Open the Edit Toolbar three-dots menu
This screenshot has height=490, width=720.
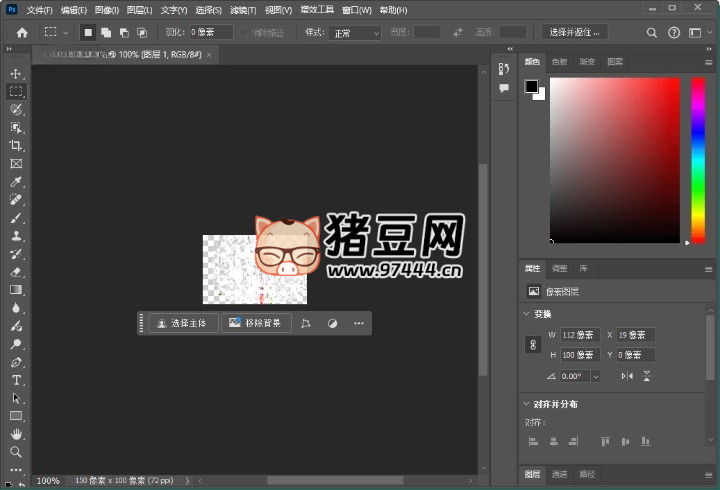pos(16,470)
